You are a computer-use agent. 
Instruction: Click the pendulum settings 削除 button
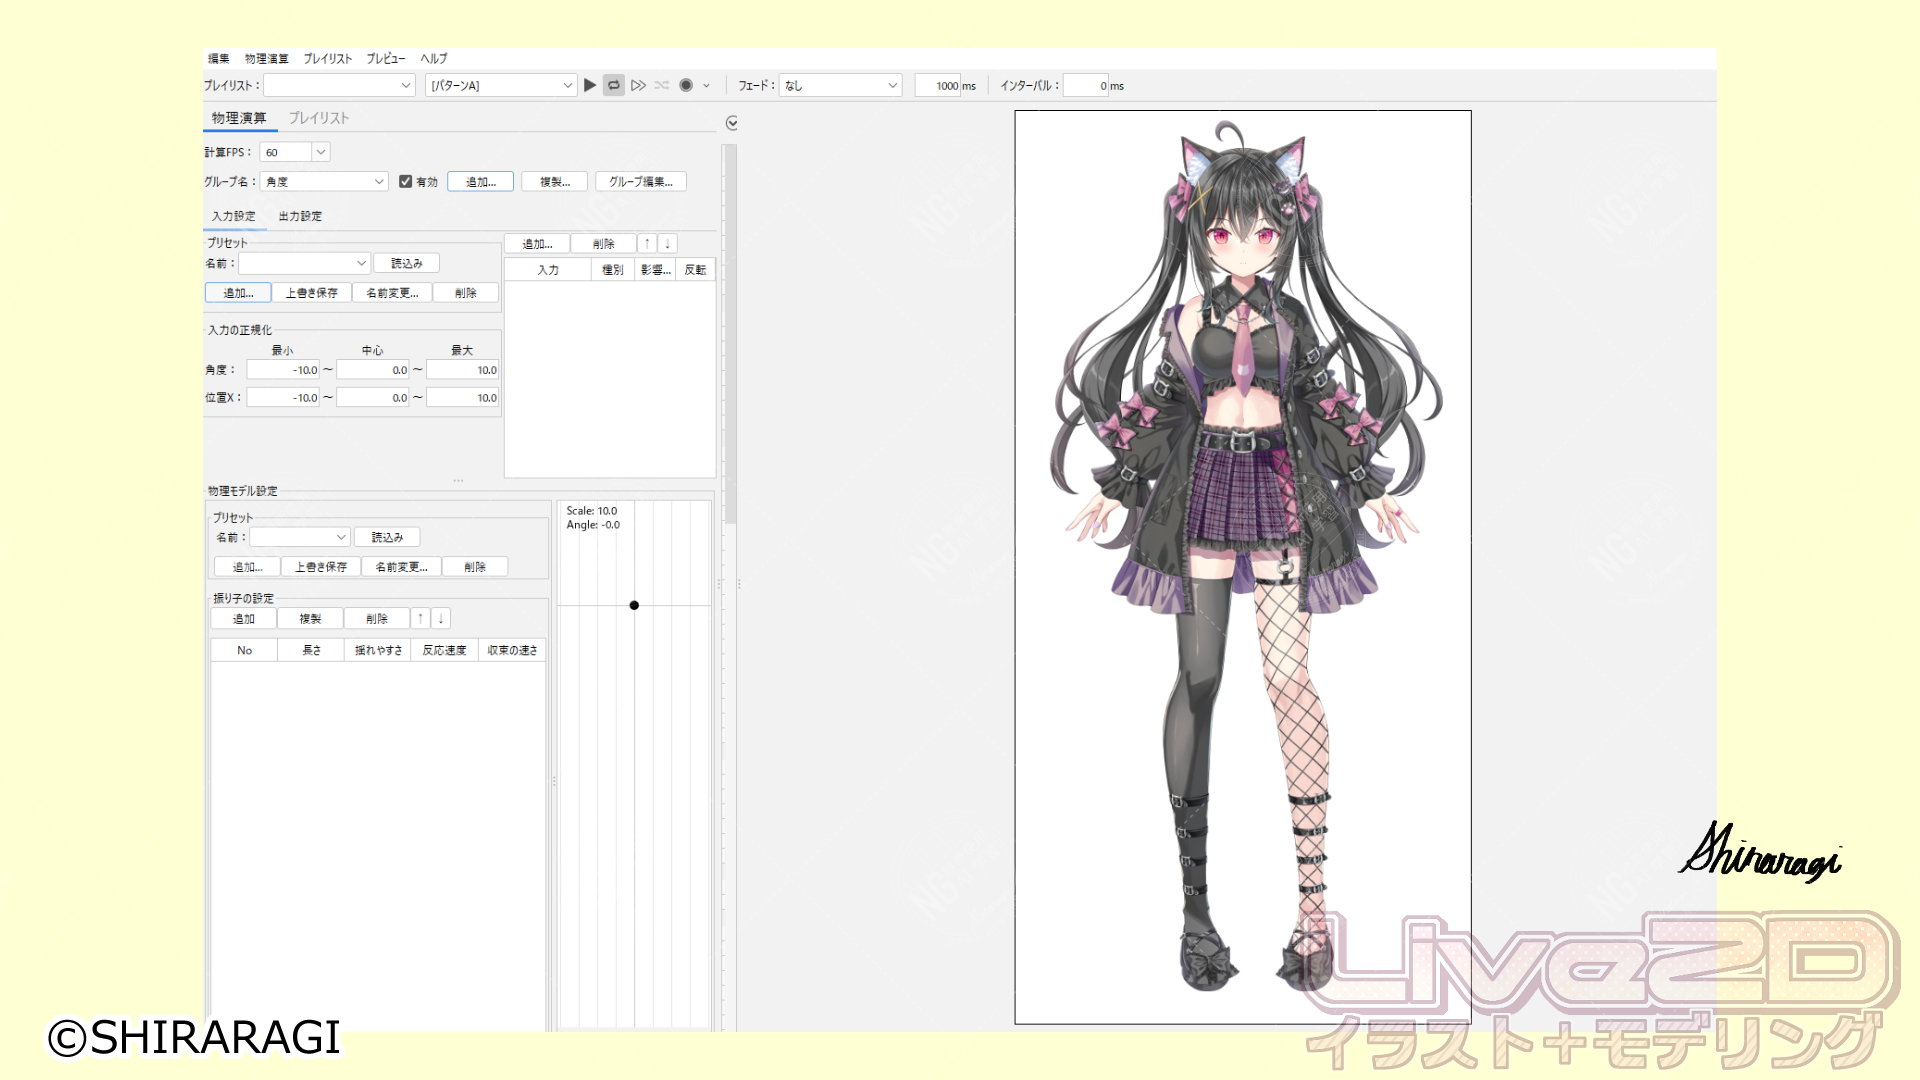(377, 619)
